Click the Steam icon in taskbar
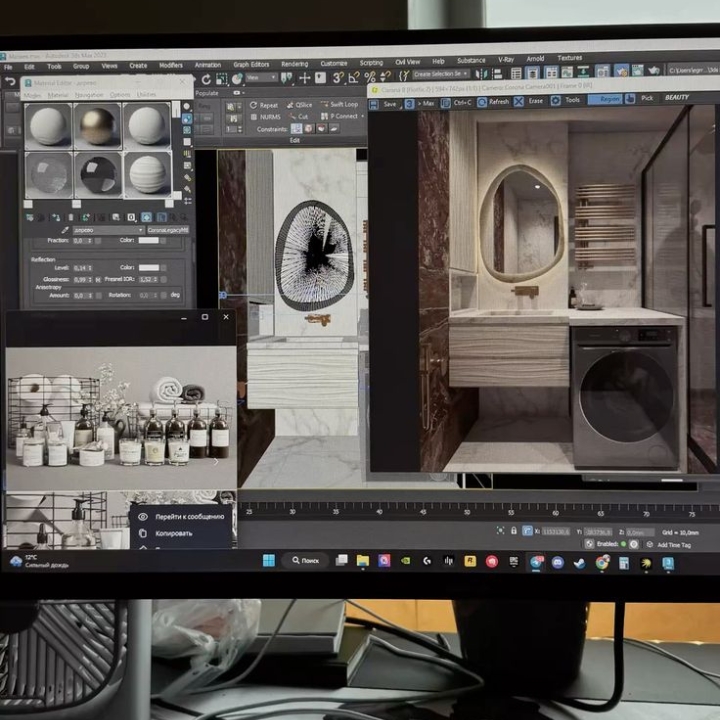Image resolution: width=720 pixels, height=720 pixels. coord(579,563)
